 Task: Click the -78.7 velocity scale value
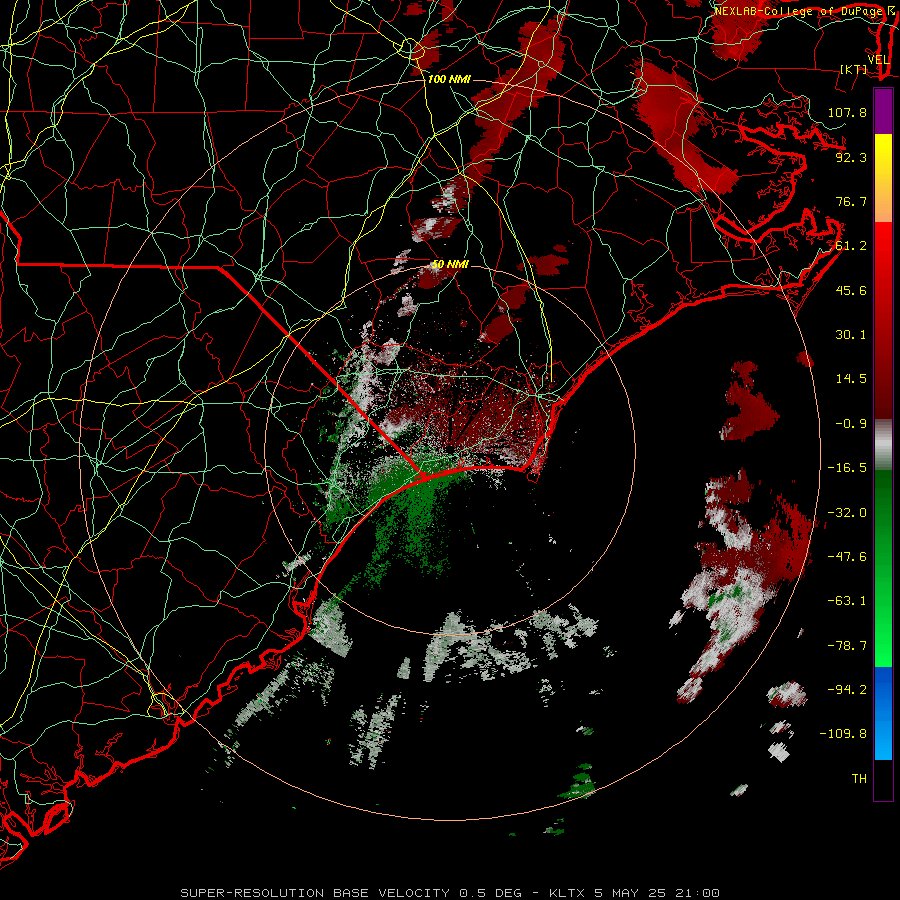pos(847,646)
